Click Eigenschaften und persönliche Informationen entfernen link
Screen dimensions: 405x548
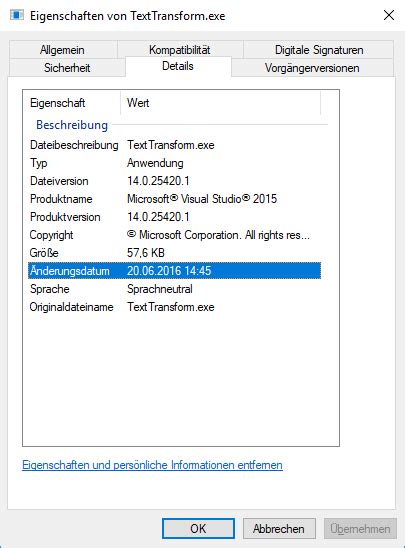pyautogui.click(x=152, y=465)
